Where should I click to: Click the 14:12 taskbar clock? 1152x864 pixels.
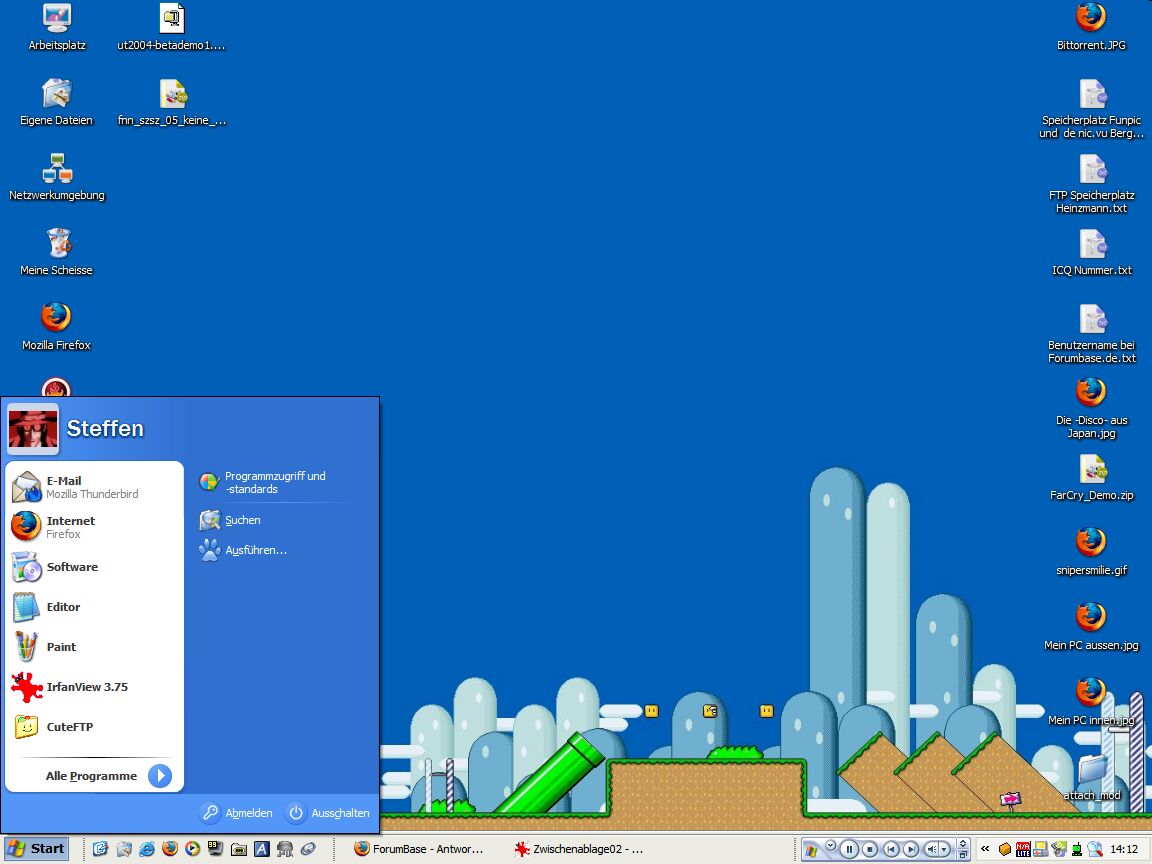pos(1124,849)
